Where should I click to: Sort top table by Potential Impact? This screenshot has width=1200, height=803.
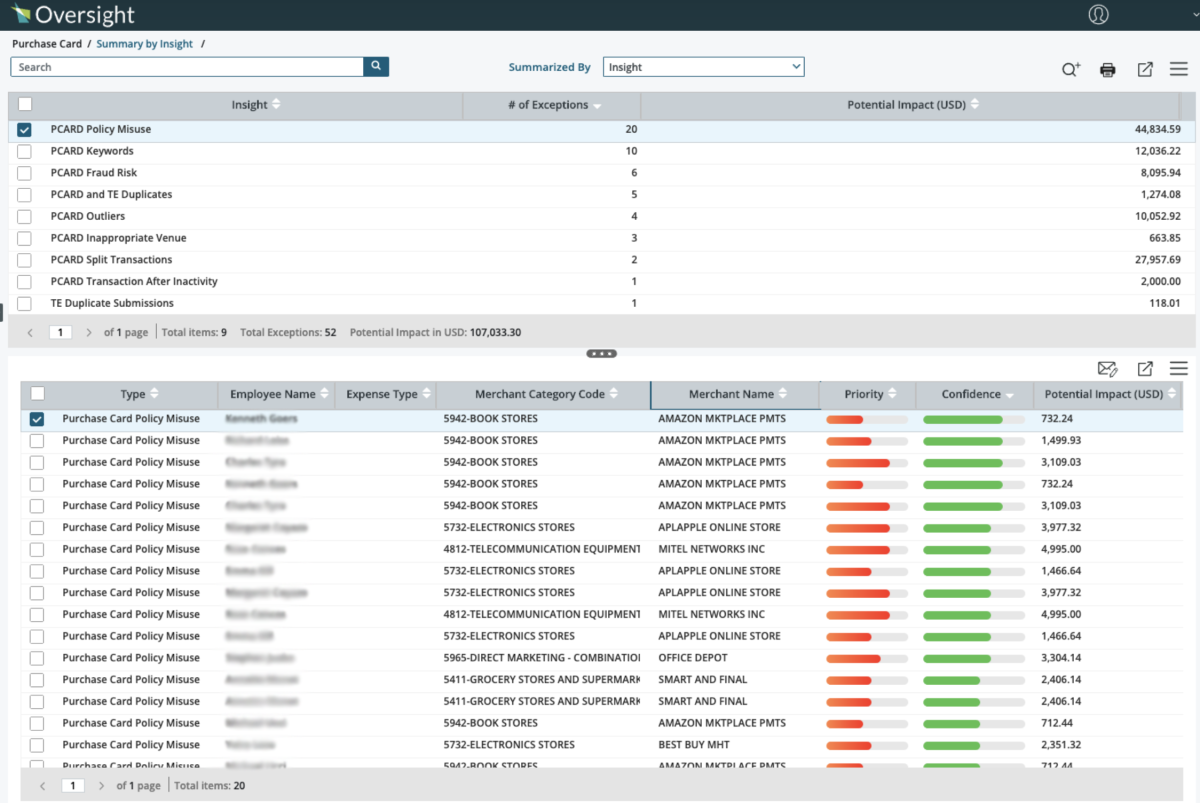913,105
